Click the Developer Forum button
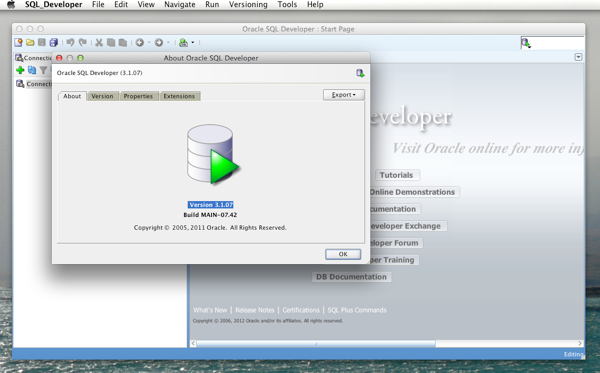Viewport: 600px width, 373px height. [396, 243]
